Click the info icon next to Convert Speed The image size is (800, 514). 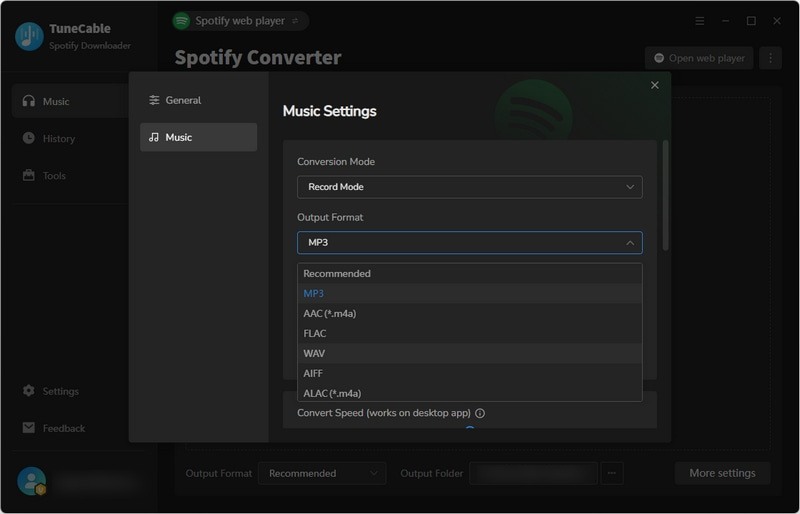pos(480,413)
